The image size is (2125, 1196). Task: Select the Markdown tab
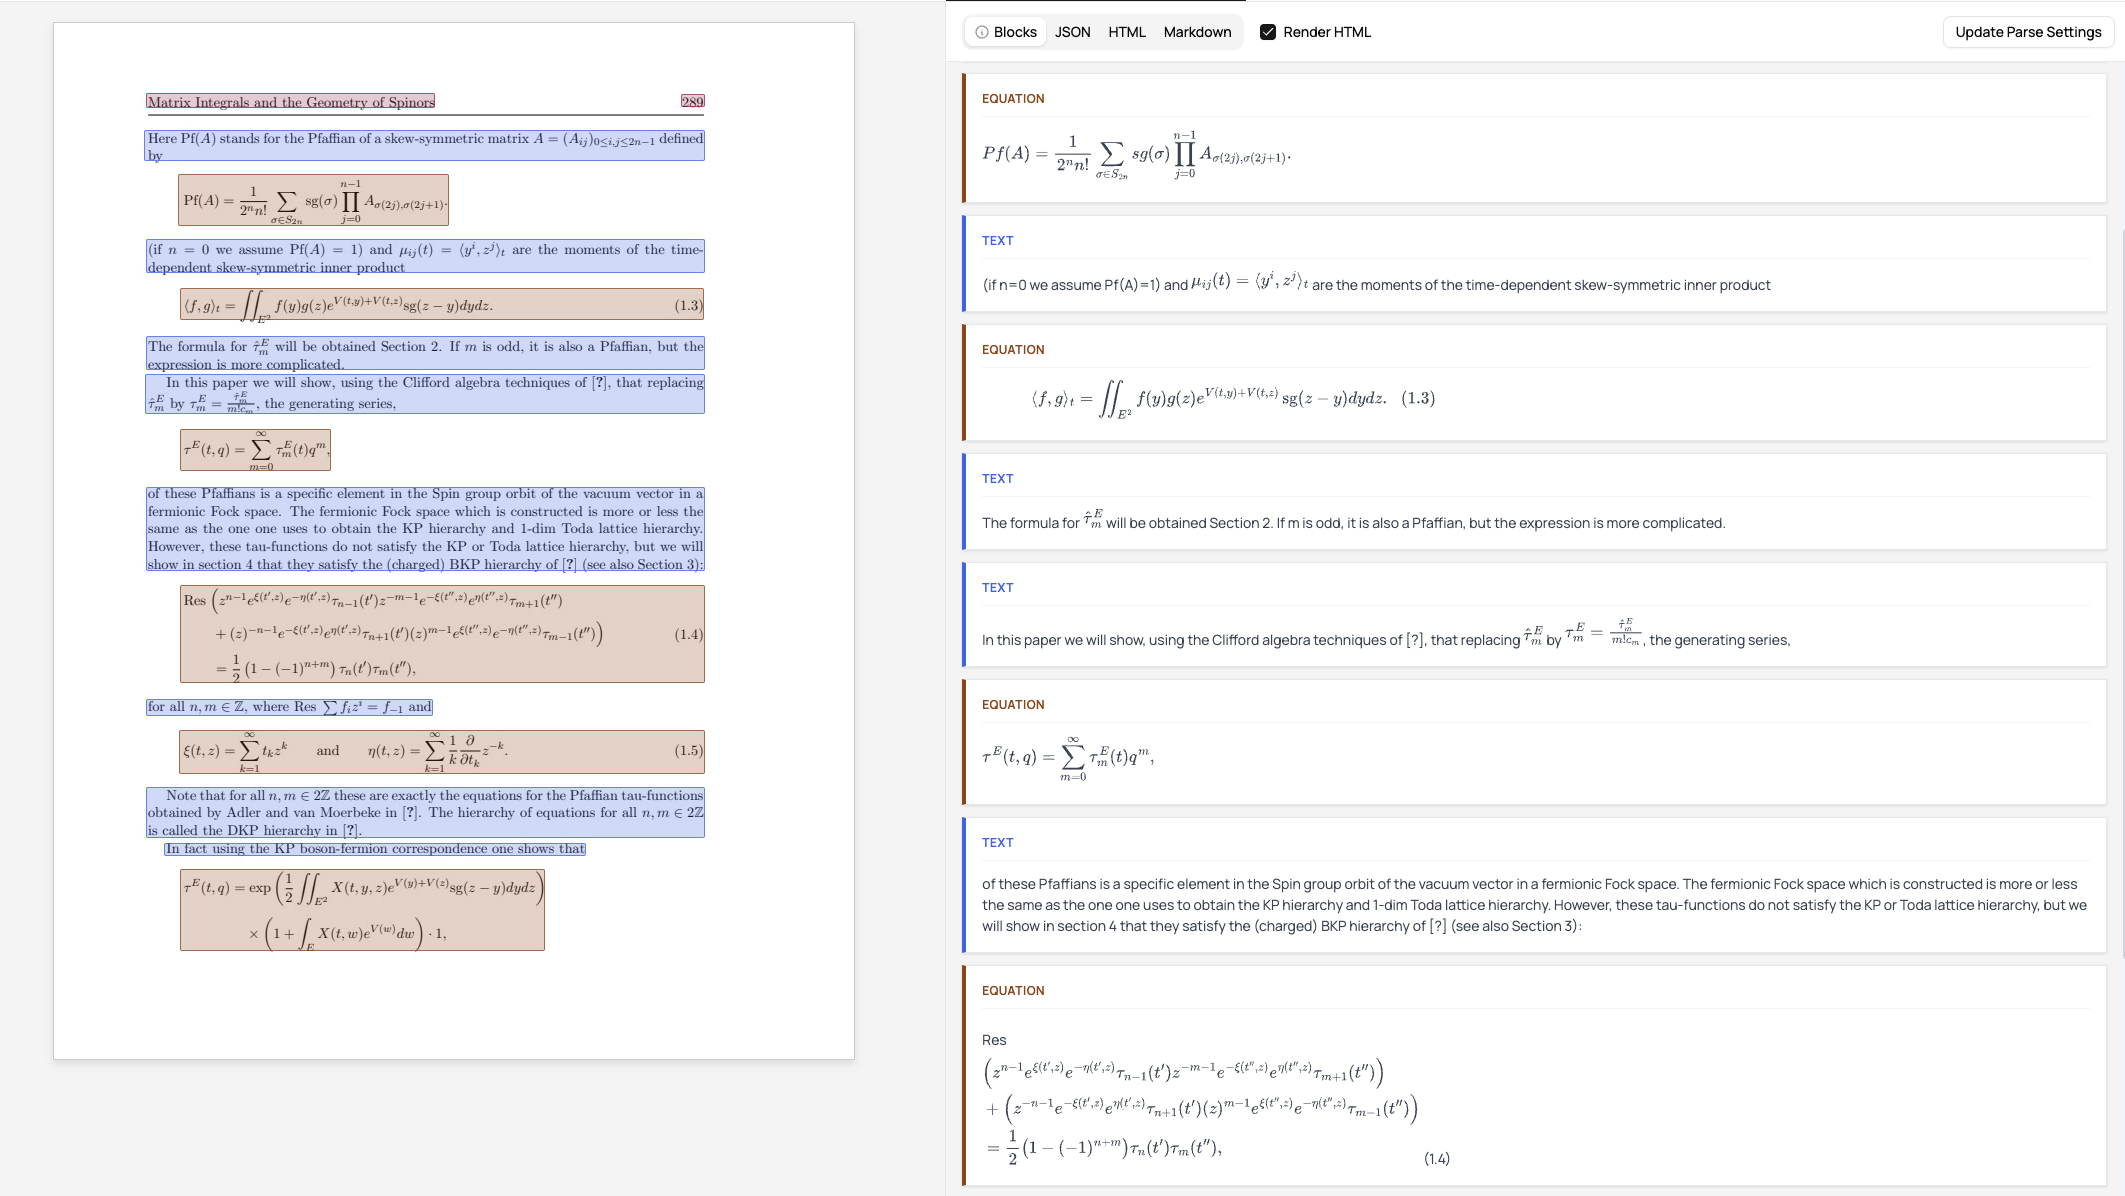tap(1197, 32)
